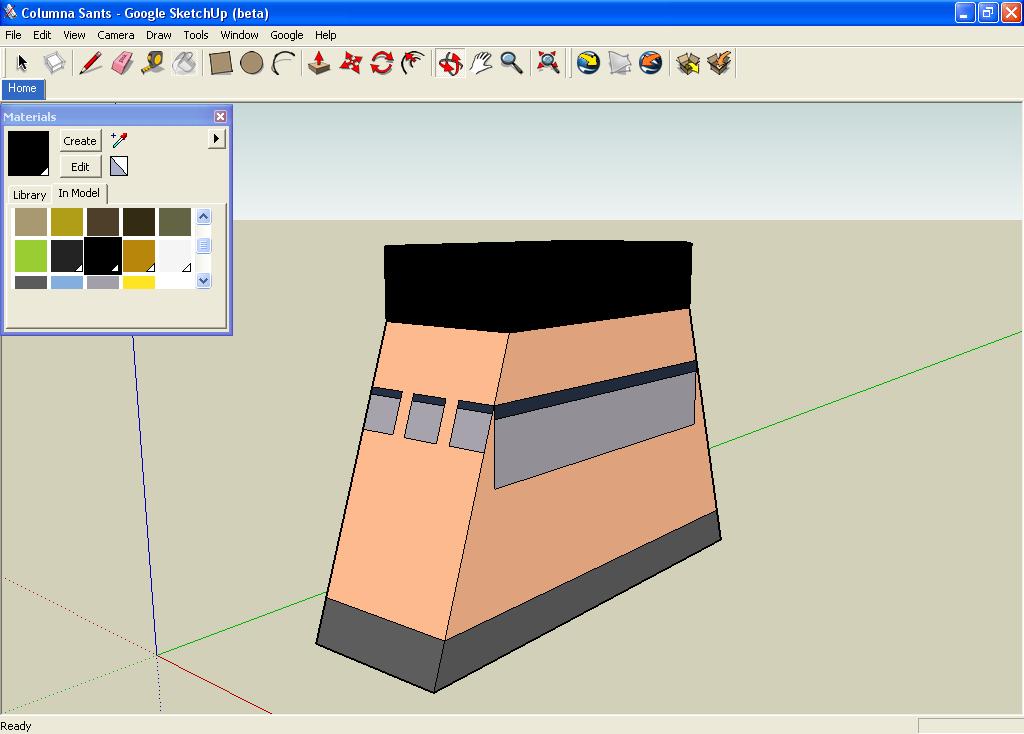Close the Materials panel
The width and height of the screenshot is (1024, 734).
coord(220,117)
